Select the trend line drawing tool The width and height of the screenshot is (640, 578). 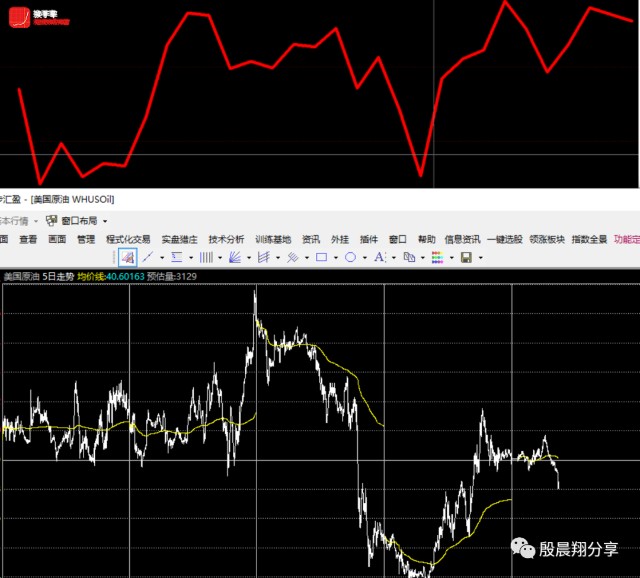coord(148,258)
